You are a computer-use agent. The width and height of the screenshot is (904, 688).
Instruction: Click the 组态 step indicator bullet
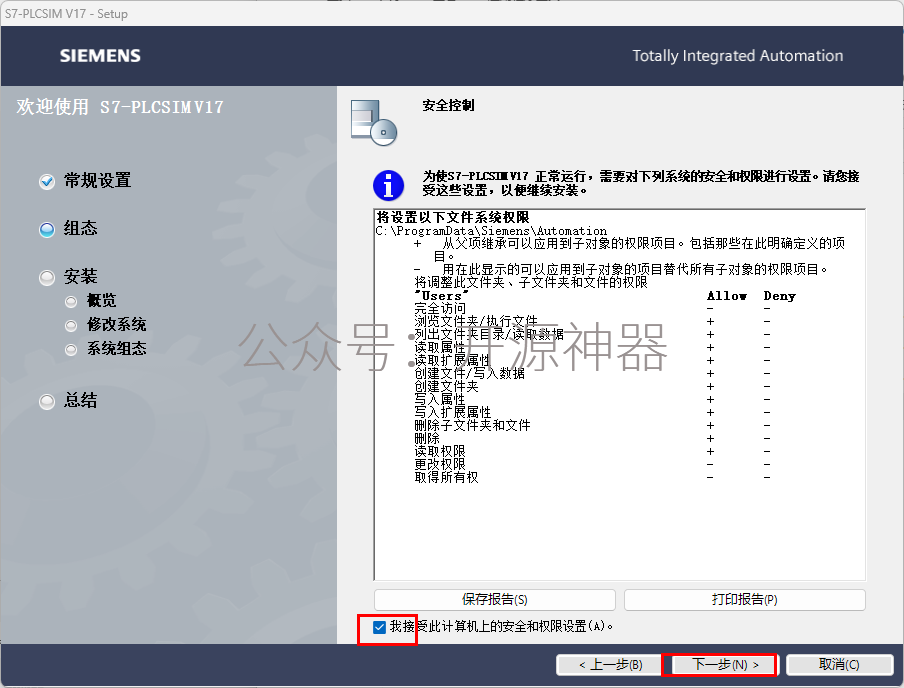click(x=47, y=230)
